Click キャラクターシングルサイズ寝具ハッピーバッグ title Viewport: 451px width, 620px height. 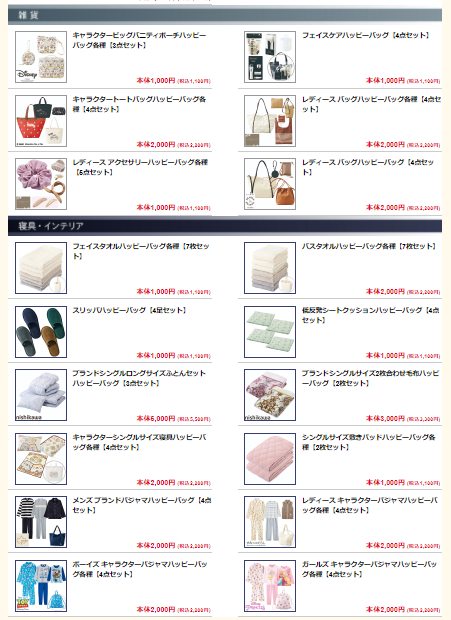pos(139,442)
